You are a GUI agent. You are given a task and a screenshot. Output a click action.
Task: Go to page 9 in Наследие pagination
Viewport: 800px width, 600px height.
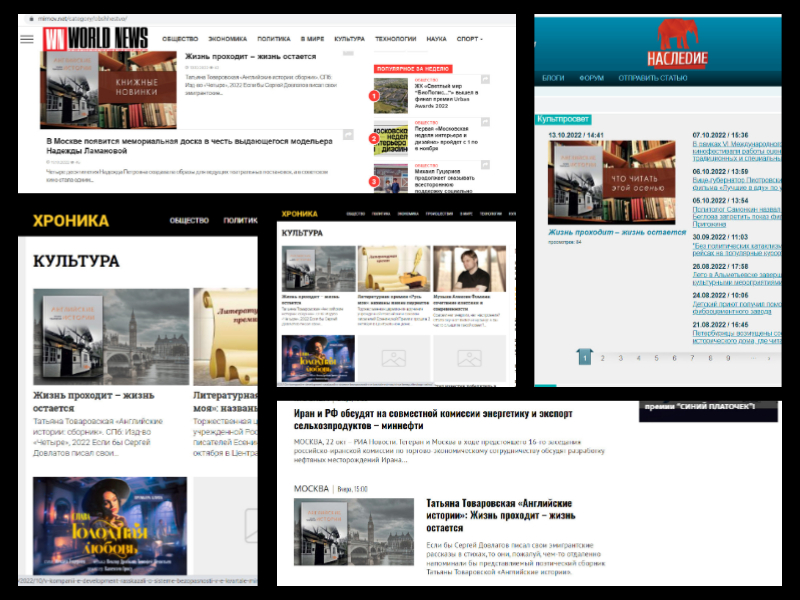tap(728, 358)
